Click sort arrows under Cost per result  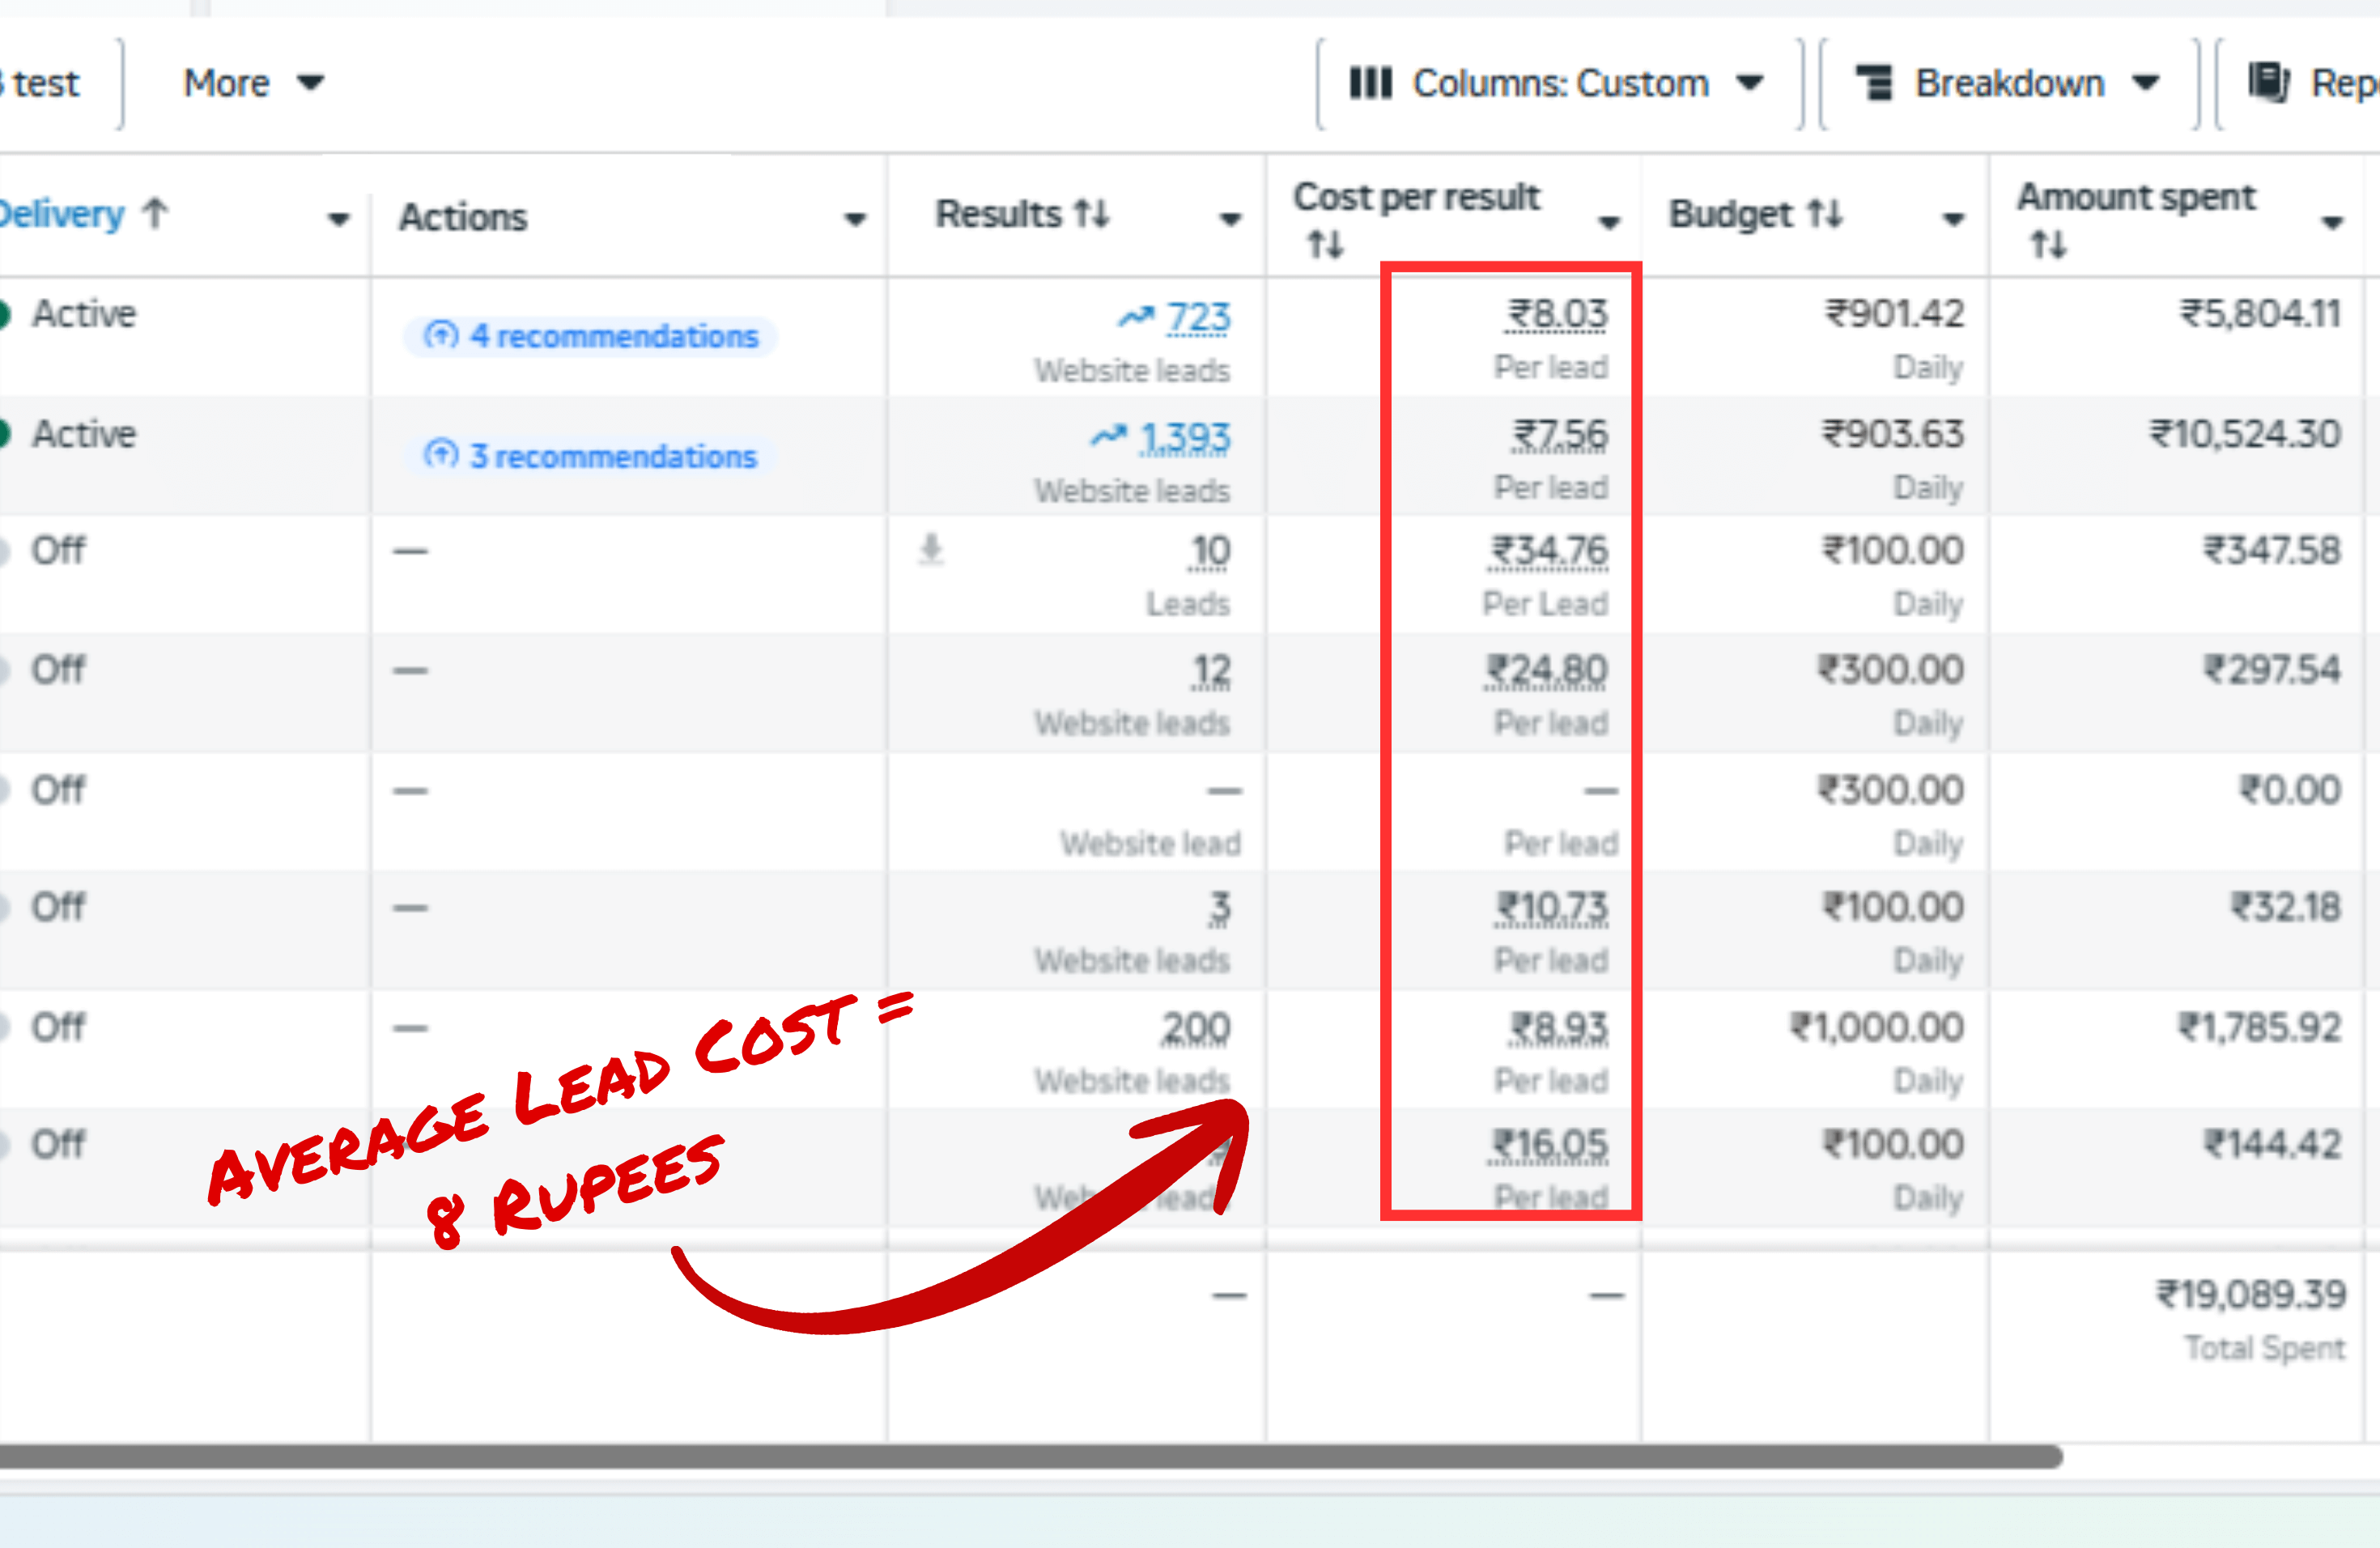click(1326, 243)
